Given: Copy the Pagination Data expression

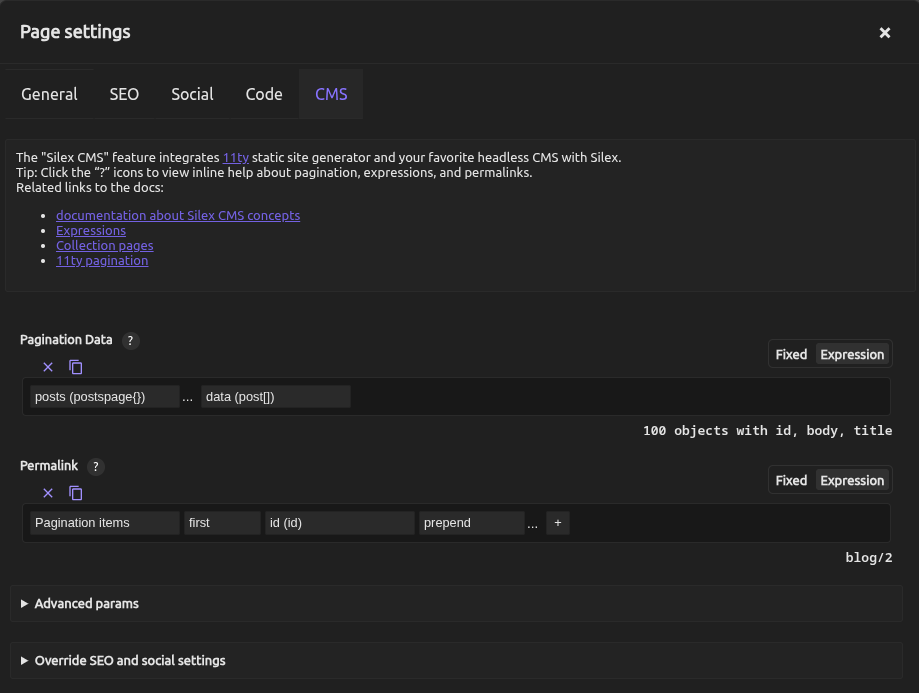Looking at the screenshot, I should tap(76, 367).
